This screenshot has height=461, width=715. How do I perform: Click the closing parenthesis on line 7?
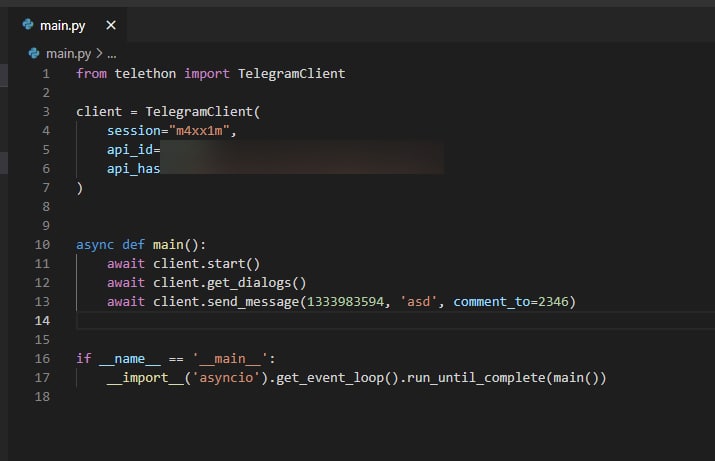click(80, 188)
